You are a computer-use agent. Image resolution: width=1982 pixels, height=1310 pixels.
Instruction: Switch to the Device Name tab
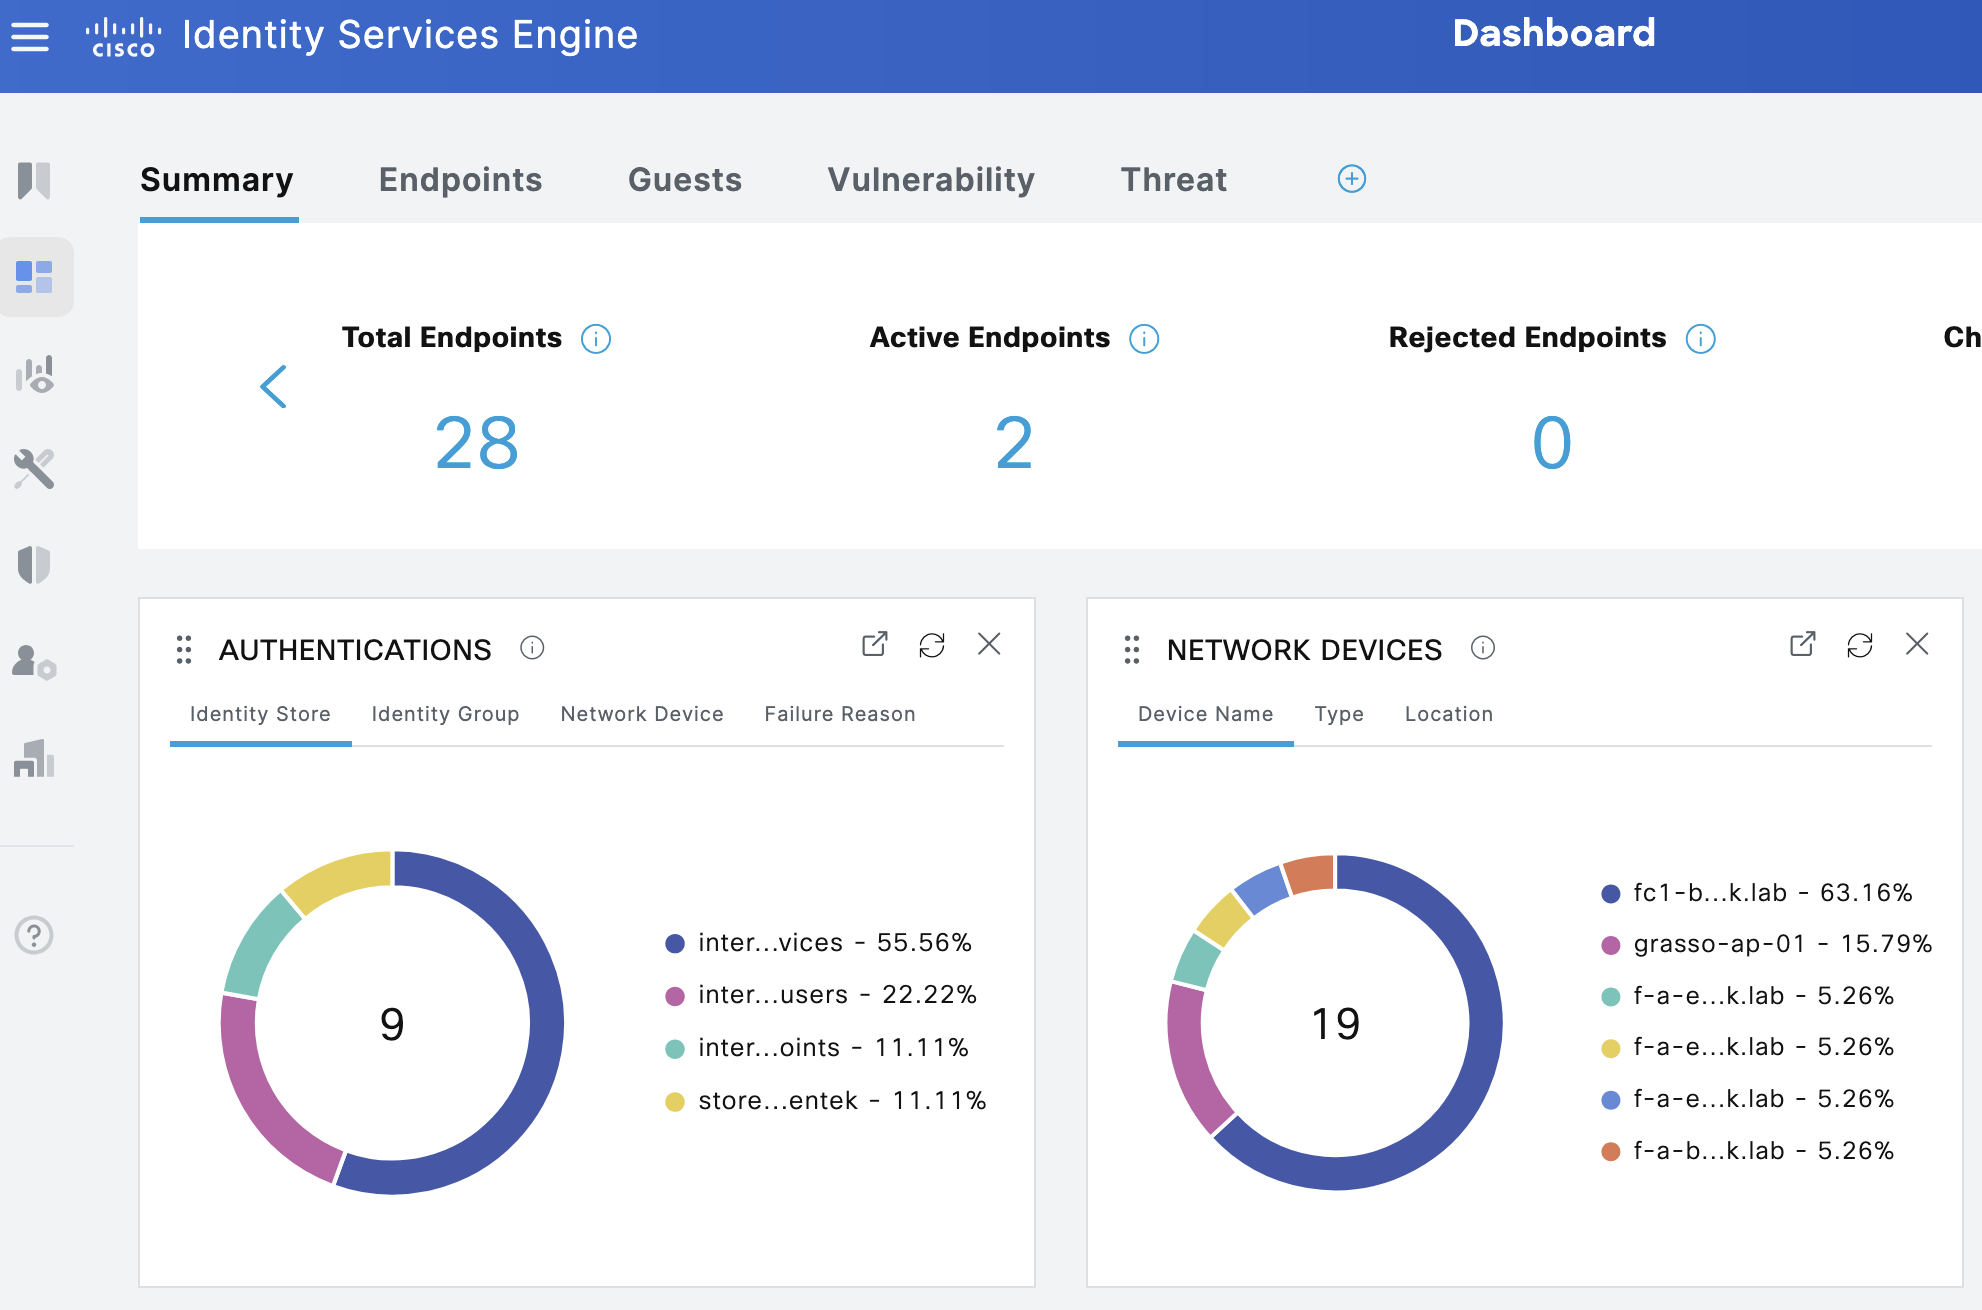pos(1205,713)
